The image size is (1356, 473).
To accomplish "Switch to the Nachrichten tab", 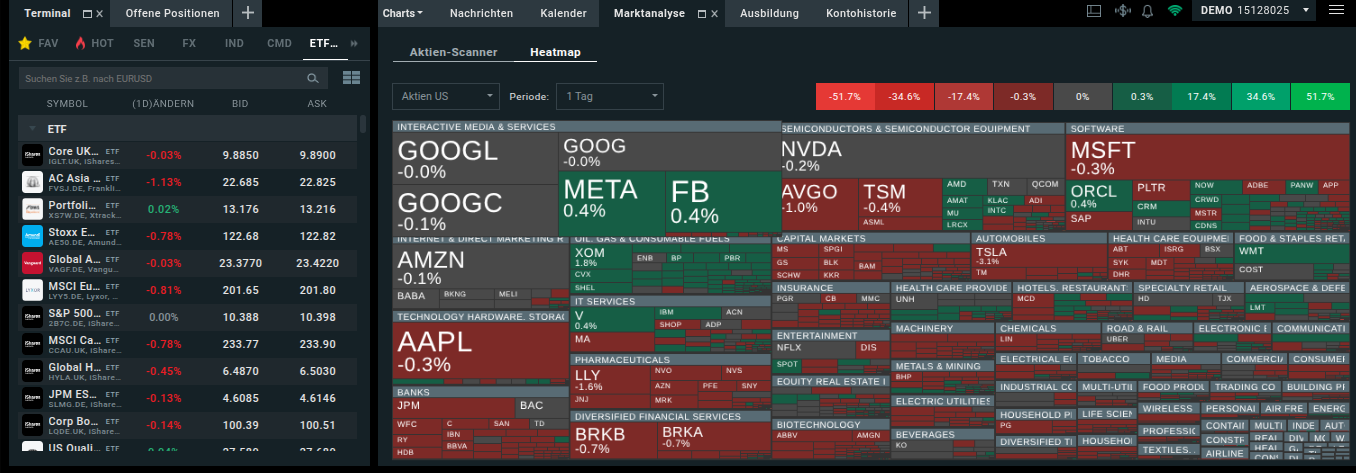I will click(481, 13).
